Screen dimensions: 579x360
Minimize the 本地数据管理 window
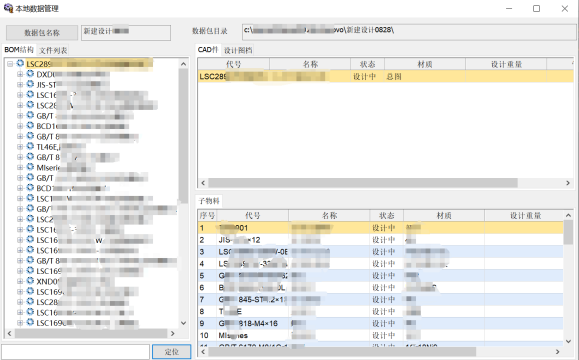click(x=509, y=8)
